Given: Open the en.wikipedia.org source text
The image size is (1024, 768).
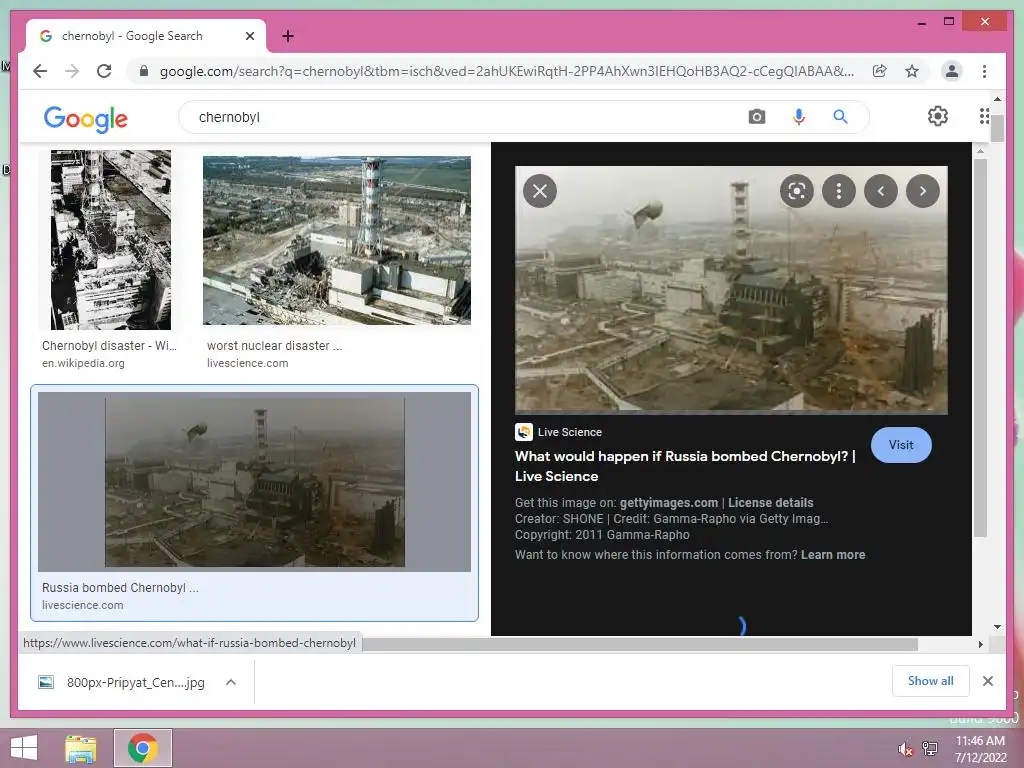Looking at the screenshot, I should 83,363.
